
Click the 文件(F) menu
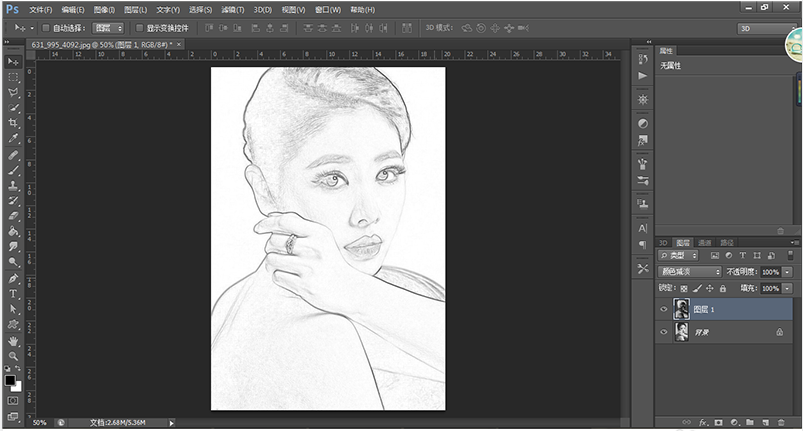41,9
